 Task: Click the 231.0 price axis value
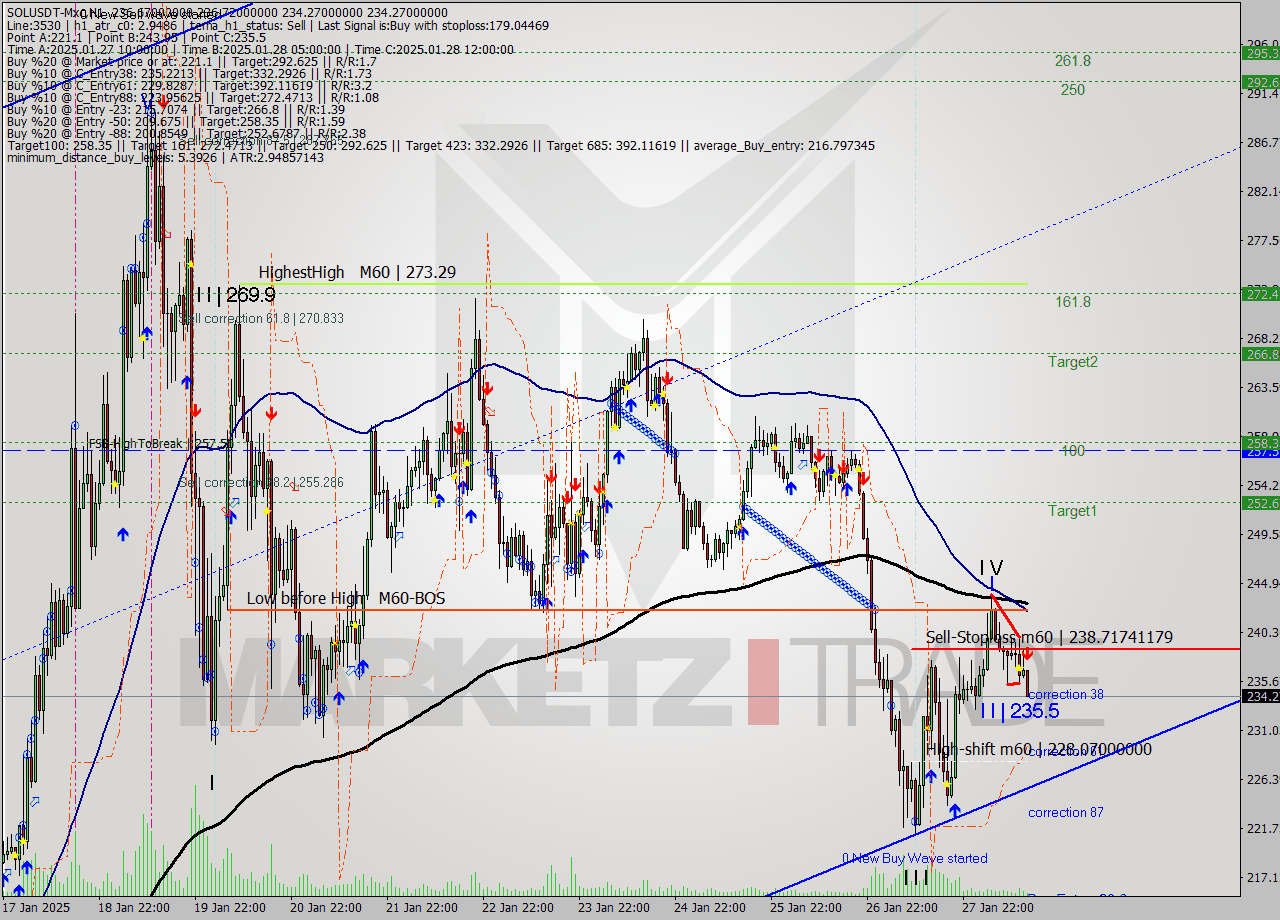pyautogui.click(x=1262, y=731)
